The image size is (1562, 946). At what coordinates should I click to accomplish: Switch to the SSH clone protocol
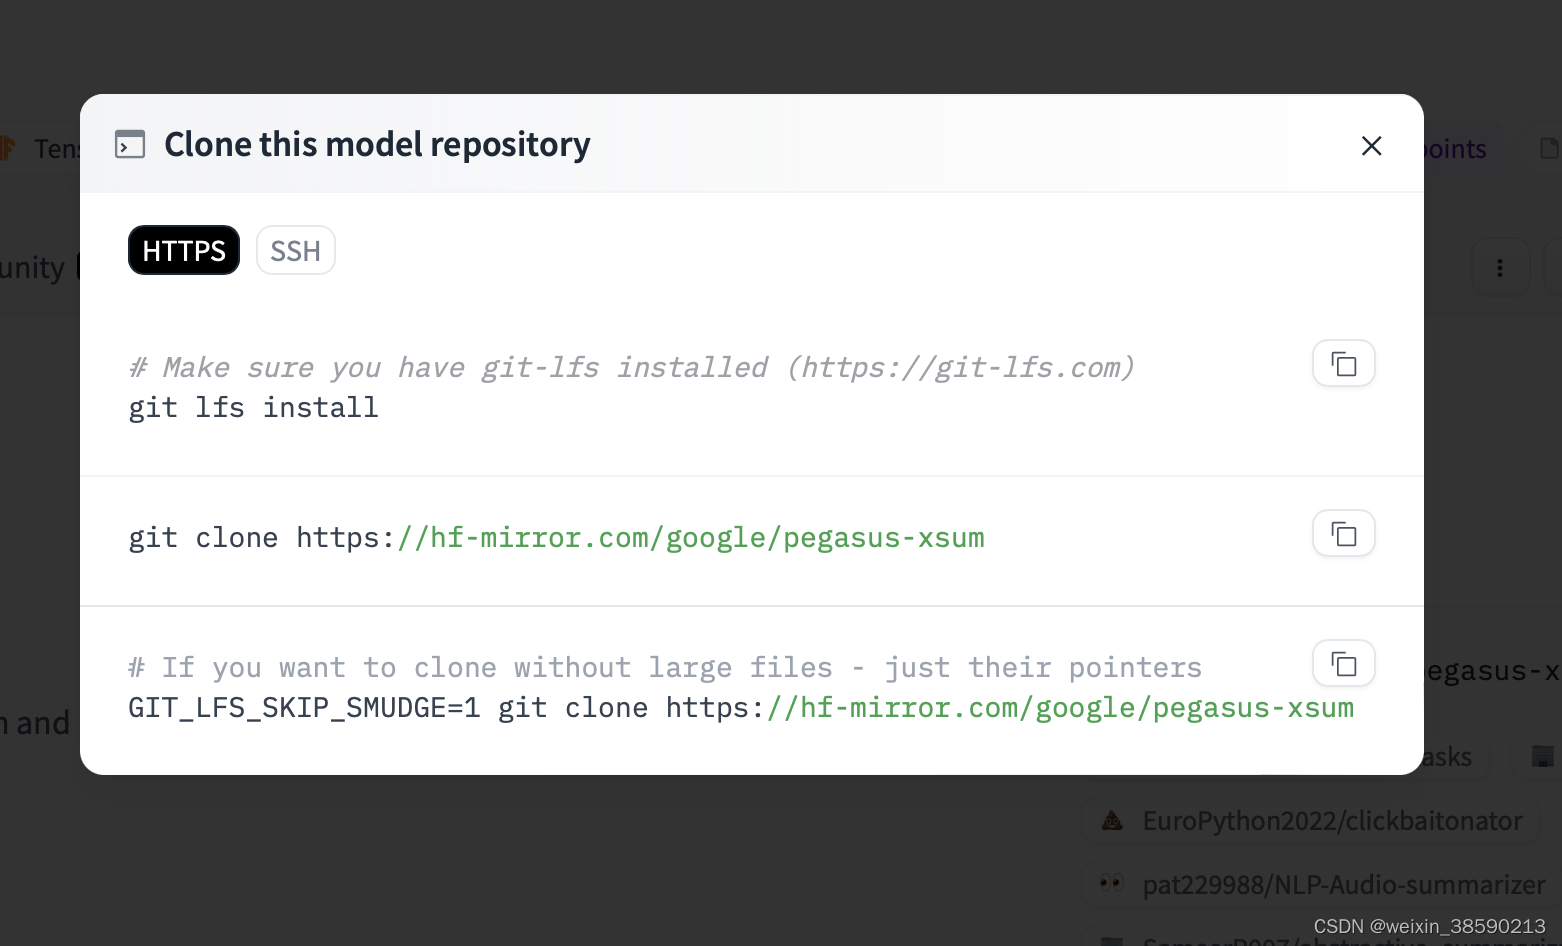[295, 250]
